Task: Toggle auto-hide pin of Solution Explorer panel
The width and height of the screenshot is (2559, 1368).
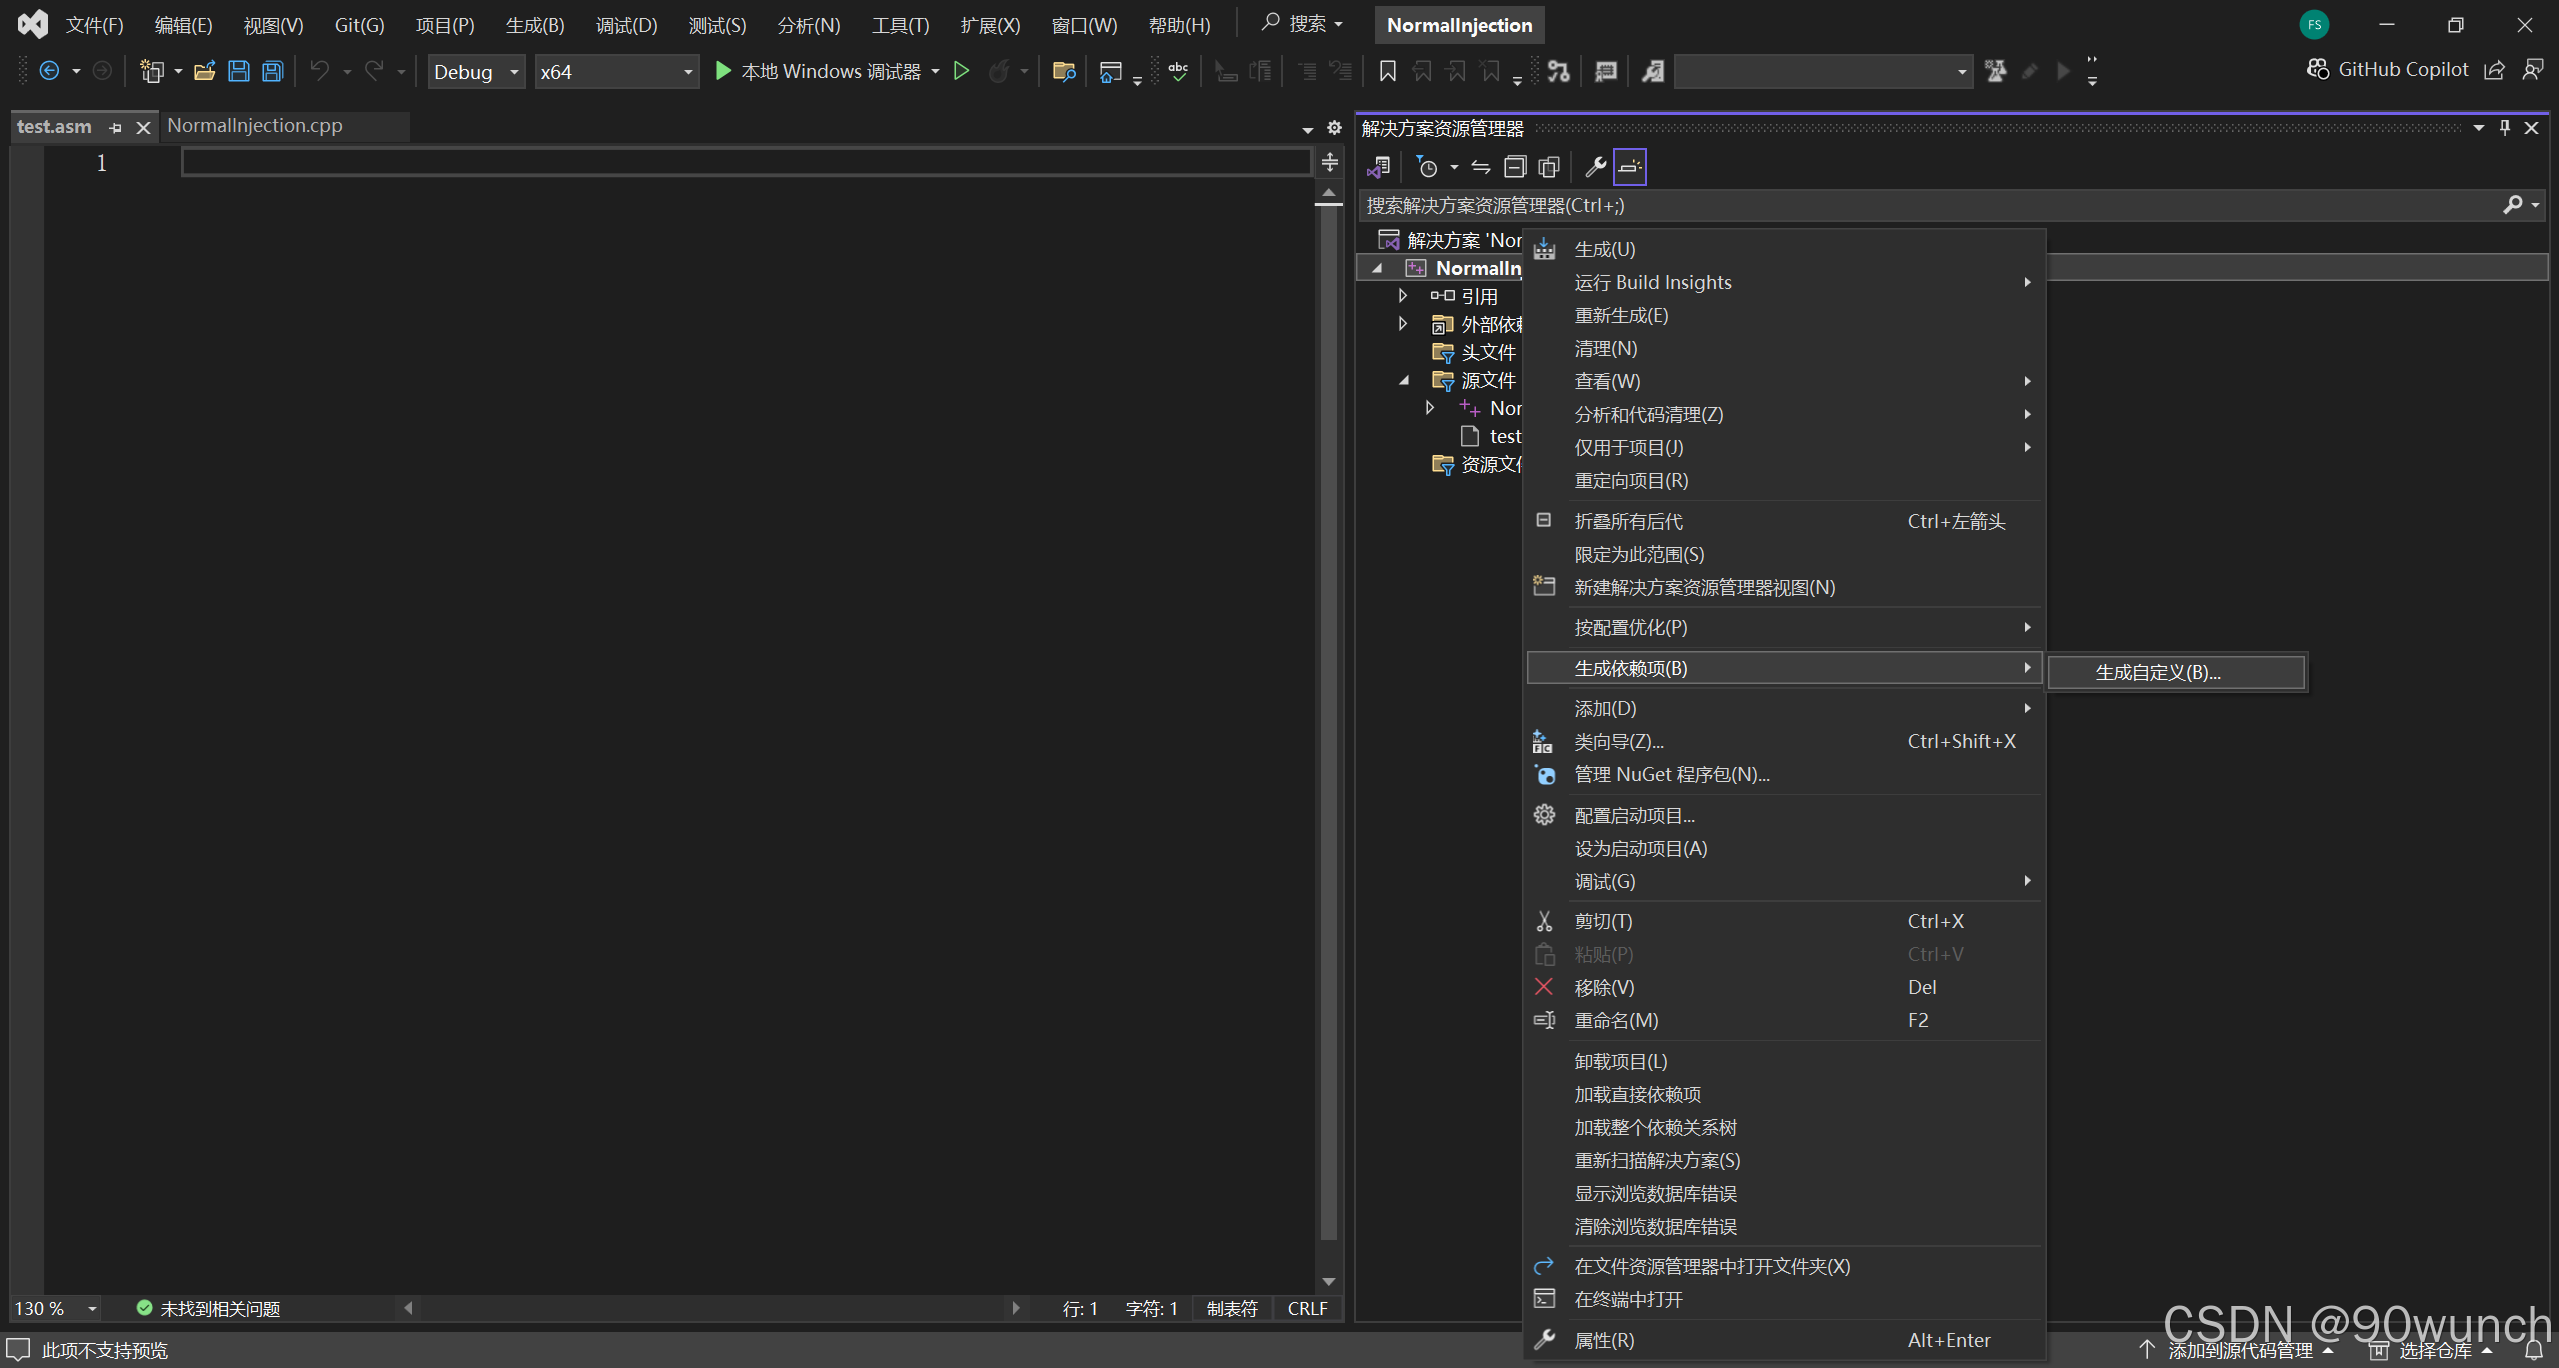Action: coord(2505,128)
